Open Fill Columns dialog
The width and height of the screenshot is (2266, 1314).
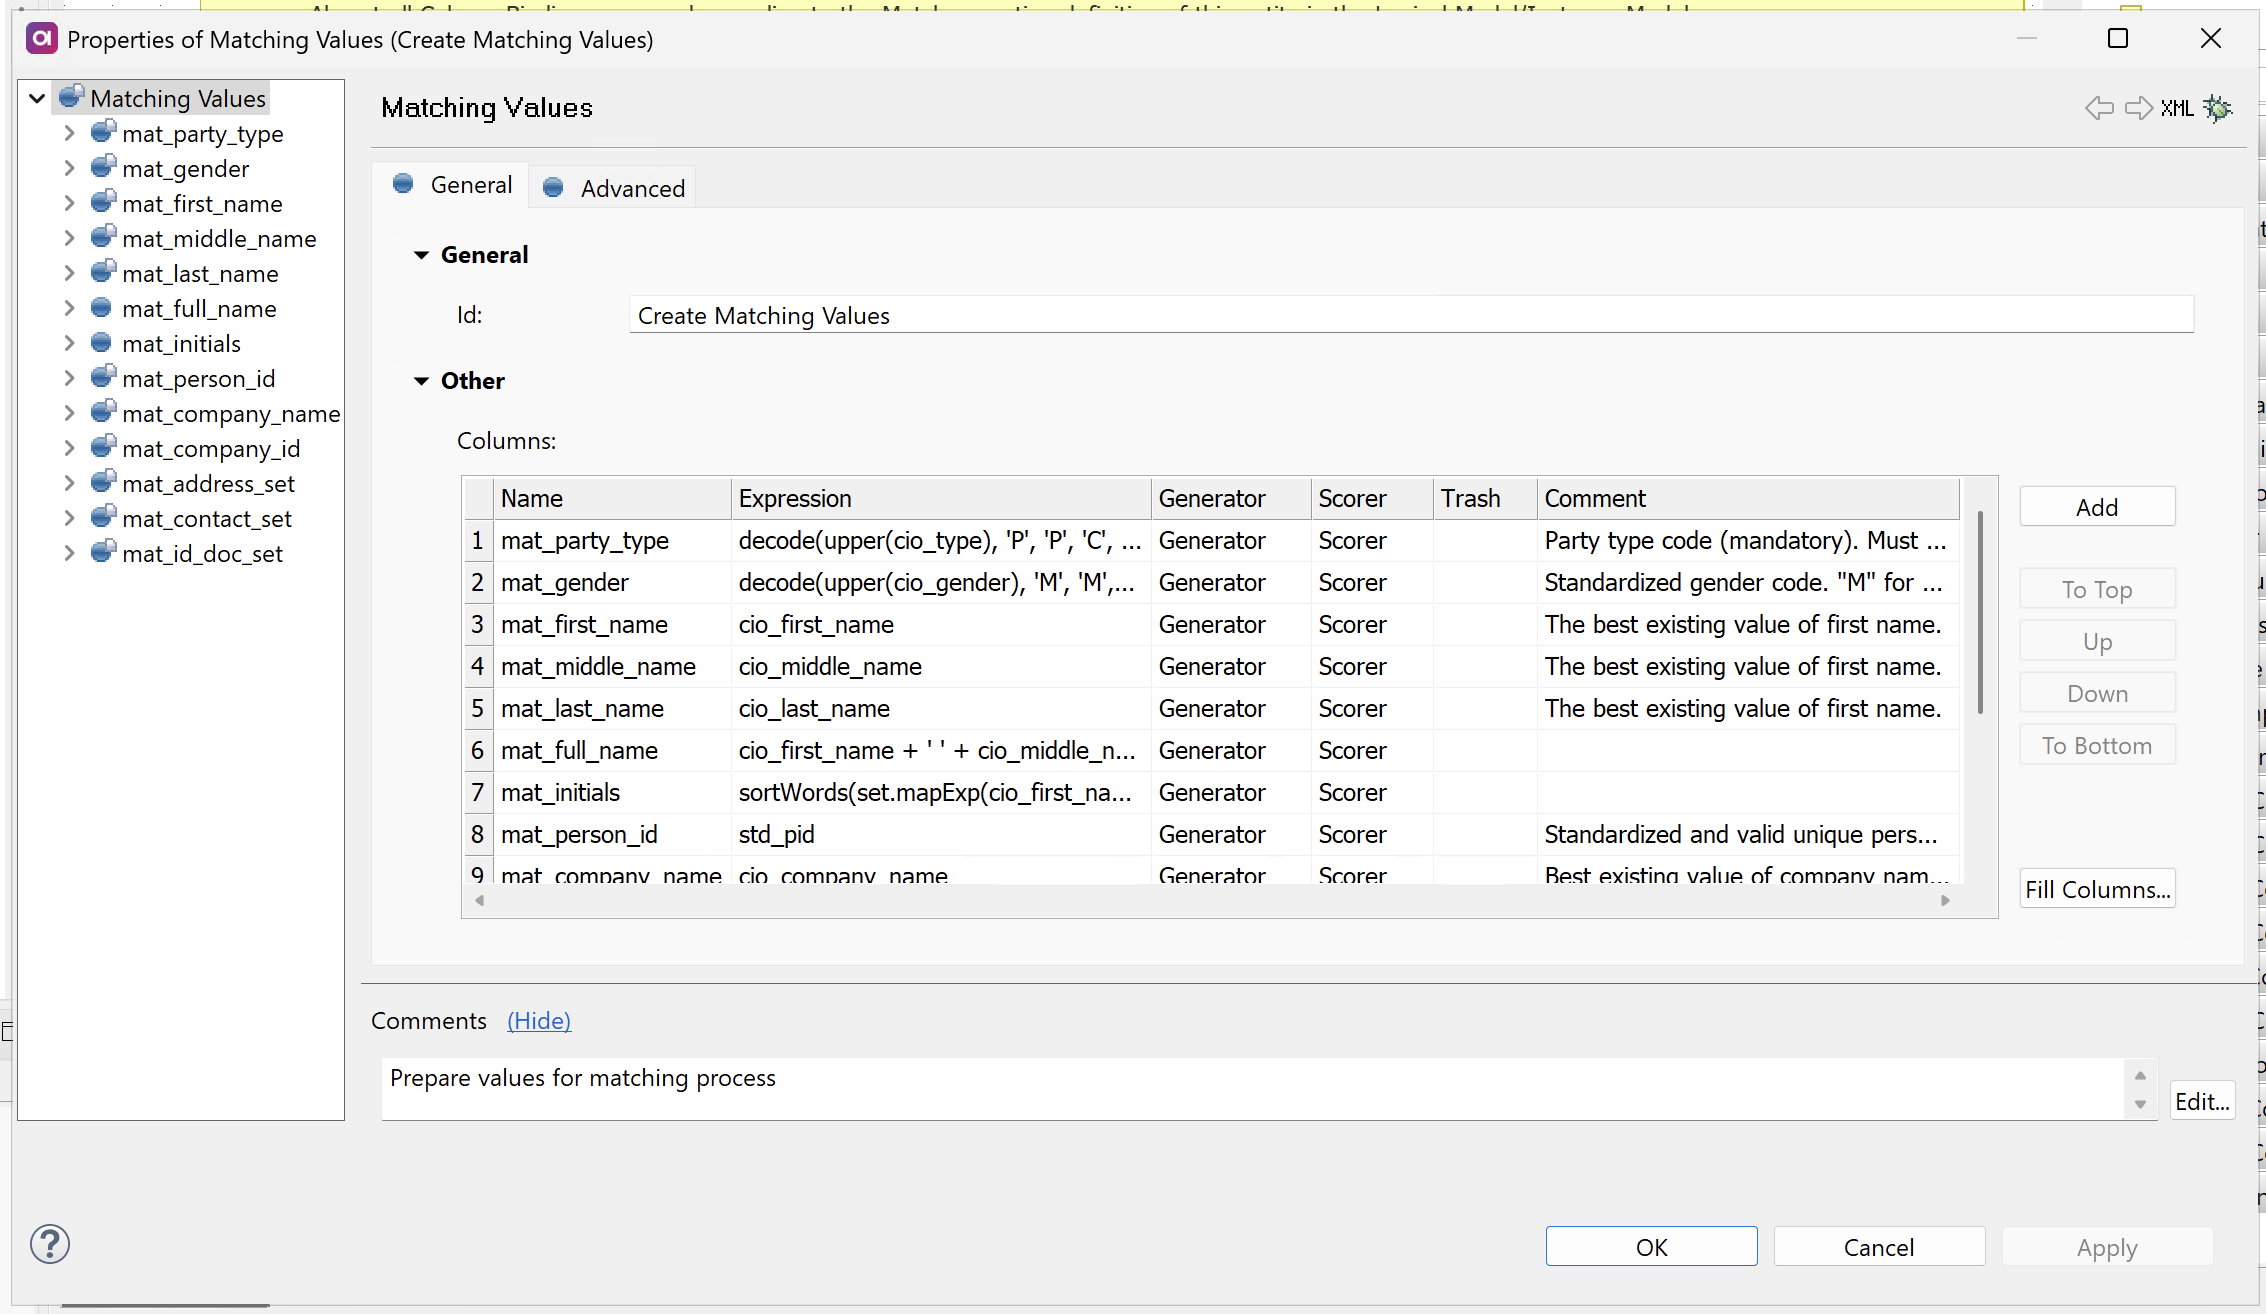2096,889
